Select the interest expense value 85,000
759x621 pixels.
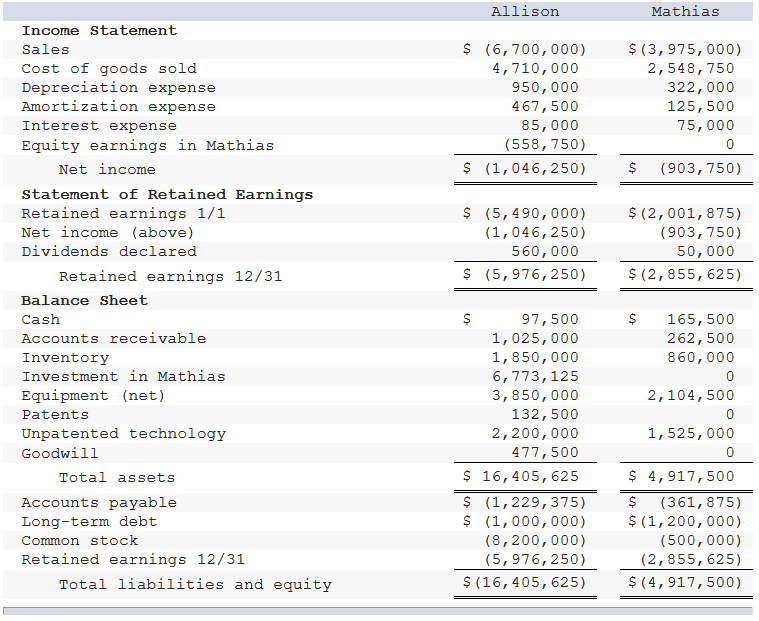549,125
